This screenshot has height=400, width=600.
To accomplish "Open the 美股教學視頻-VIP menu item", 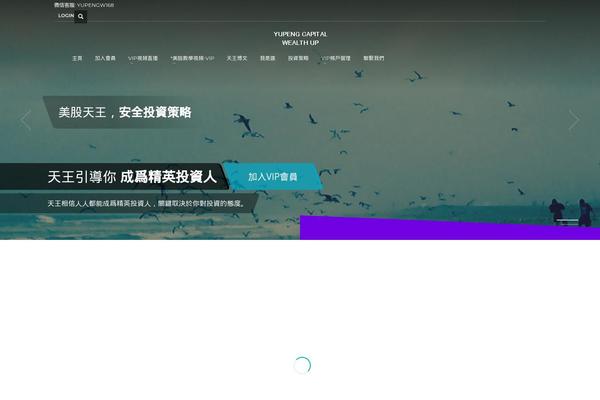I will click(x=192, y=58).
